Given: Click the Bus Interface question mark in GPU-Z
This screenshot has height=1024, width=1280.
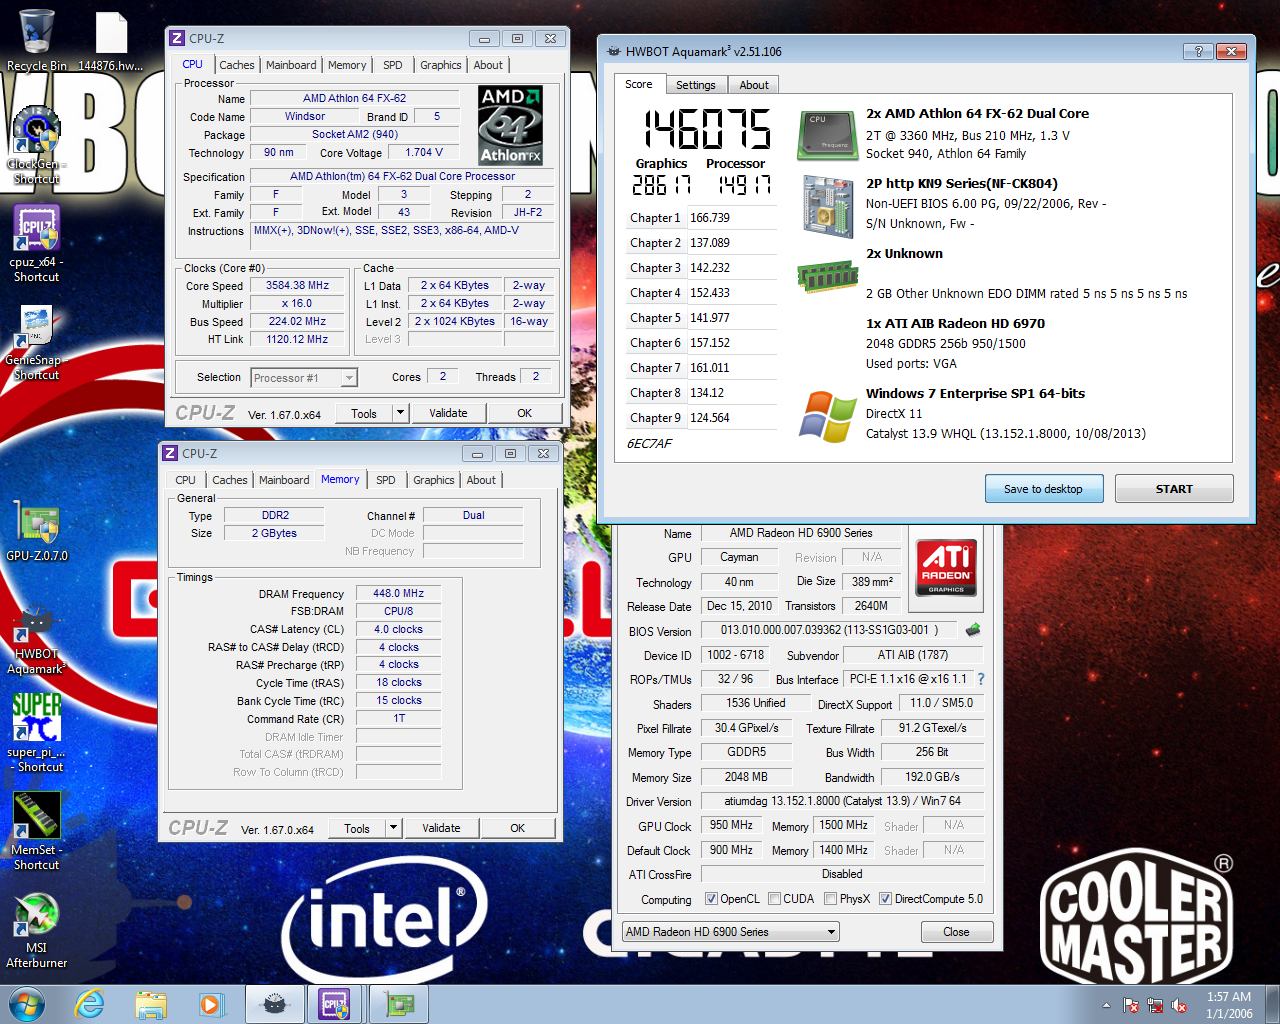Looking at the screenshot, I should (x=981, y=679).
